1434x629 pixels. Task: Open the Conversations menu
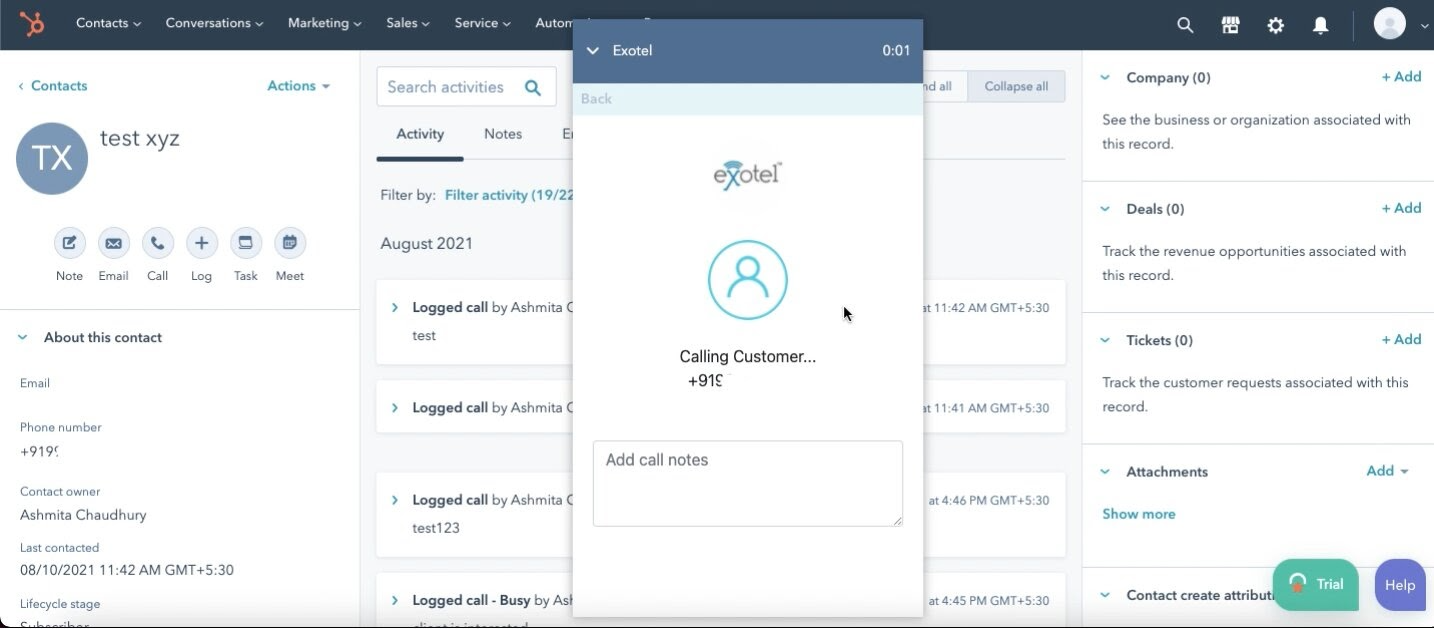[214, 23]
